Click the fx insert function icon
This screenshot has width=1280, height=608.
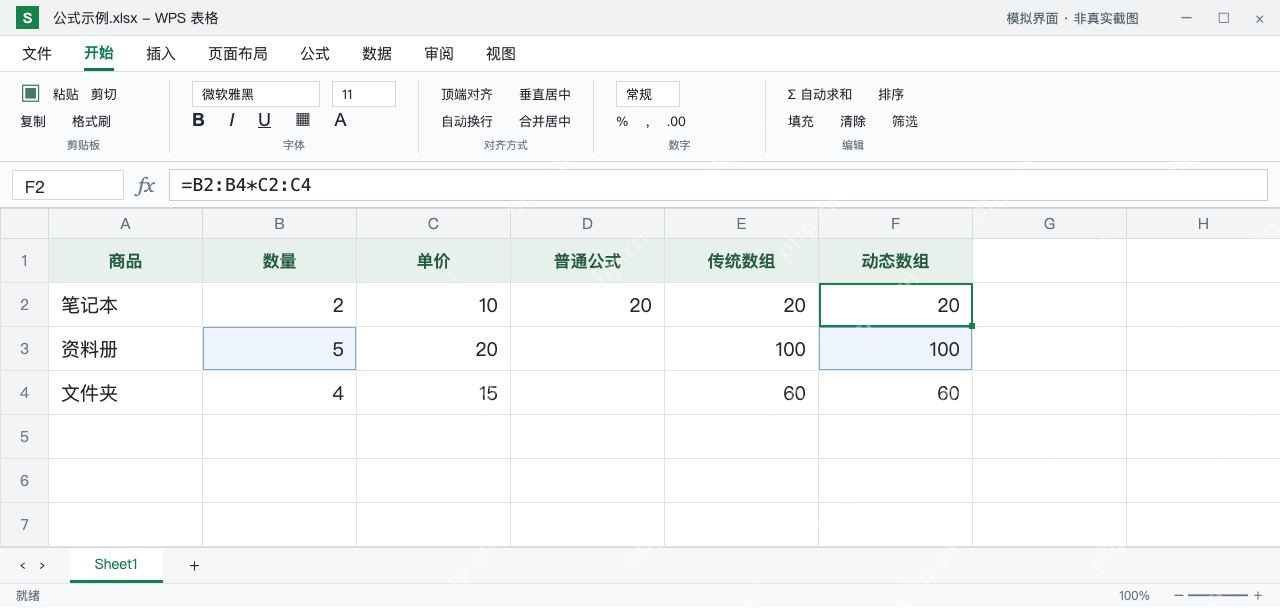[146, 185]
